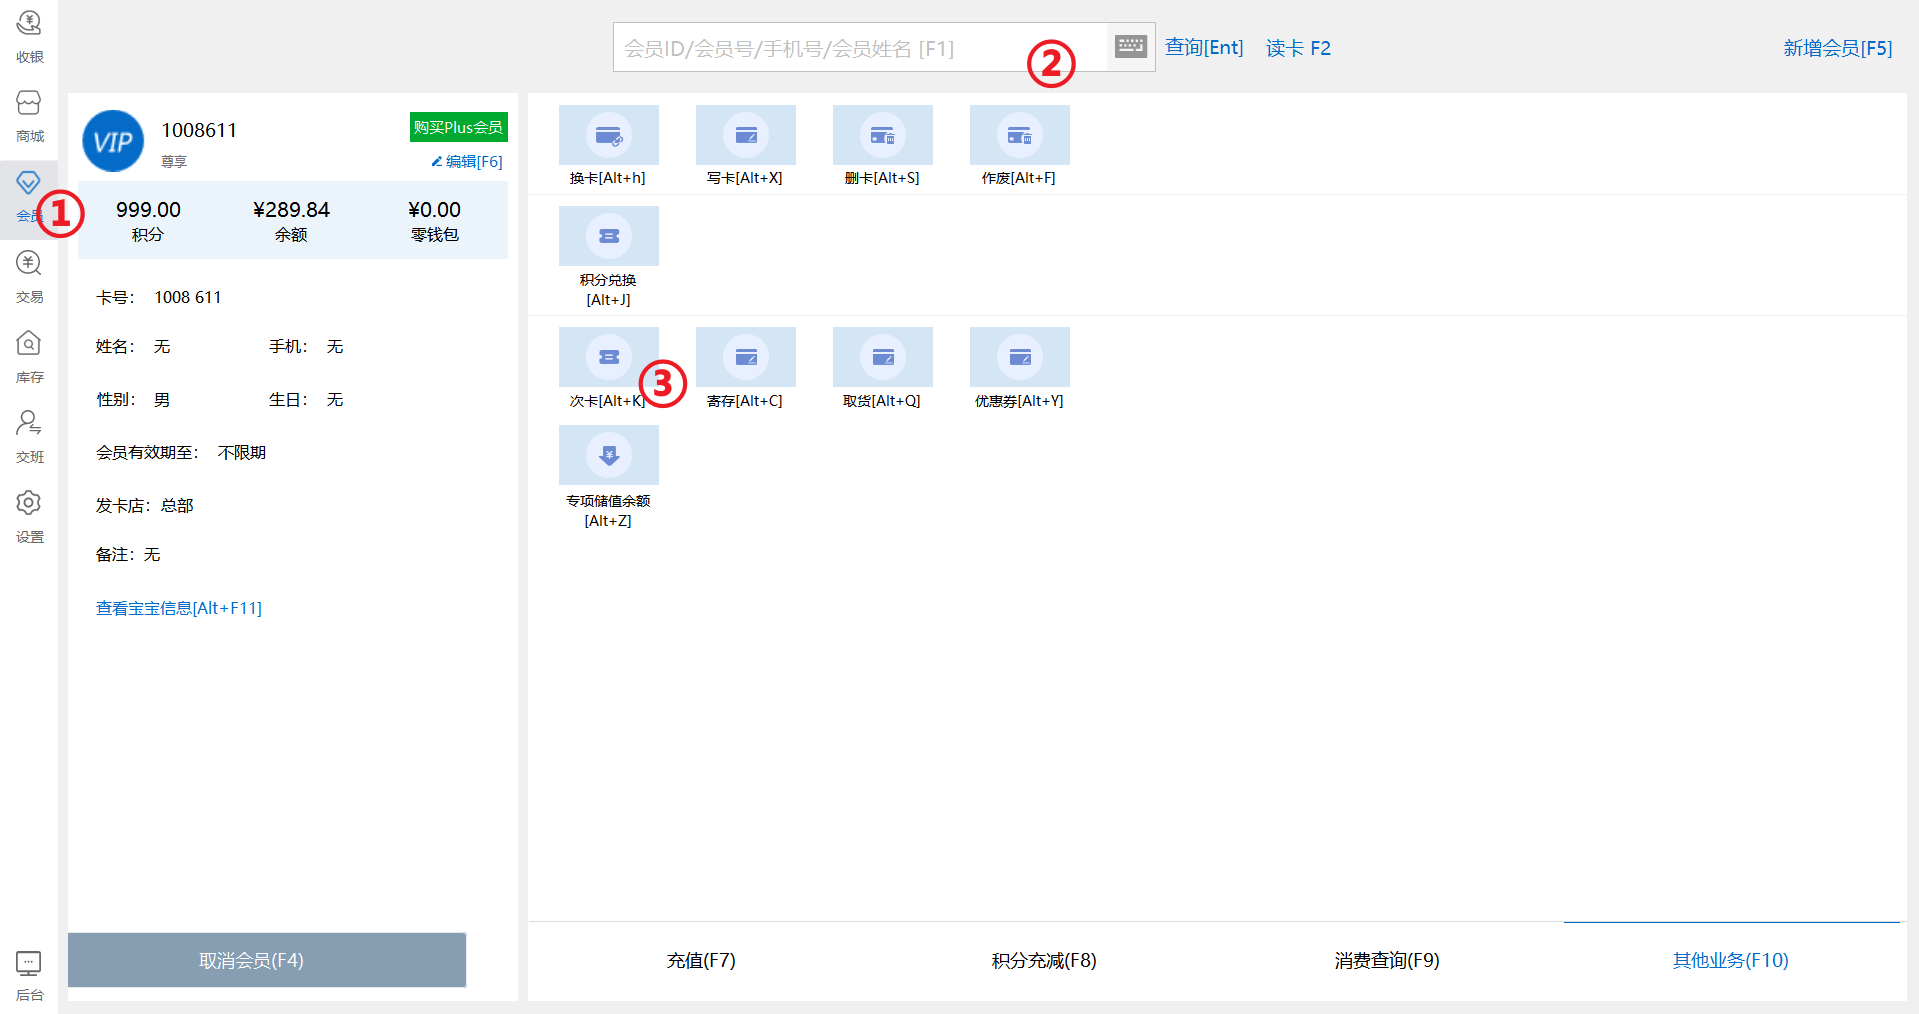This screenshot has width=1919, height=1014.
Task: Click 新增会员[F5] link
Action: click(x=1837, y=48)
